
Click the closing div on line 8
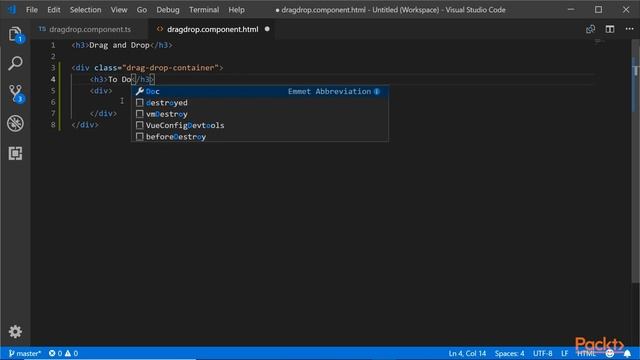pos(85,125)
